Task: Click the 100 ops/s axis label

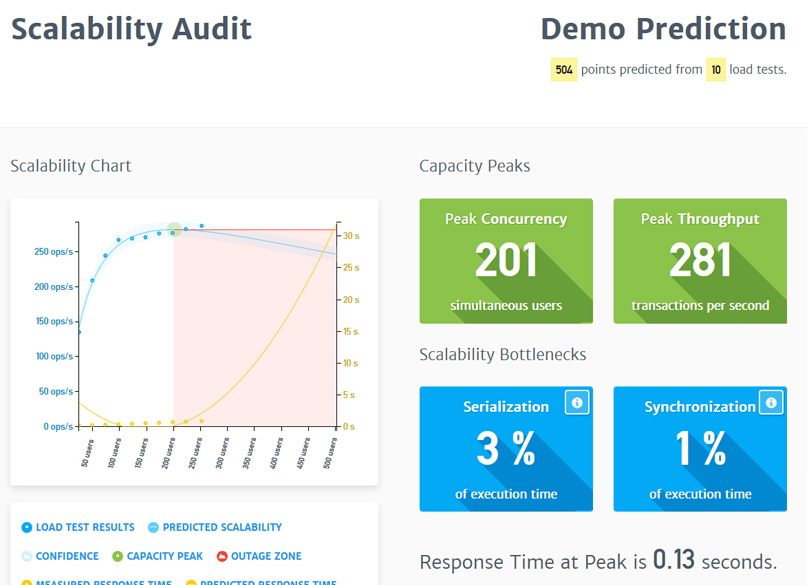Action: [54, 356]
